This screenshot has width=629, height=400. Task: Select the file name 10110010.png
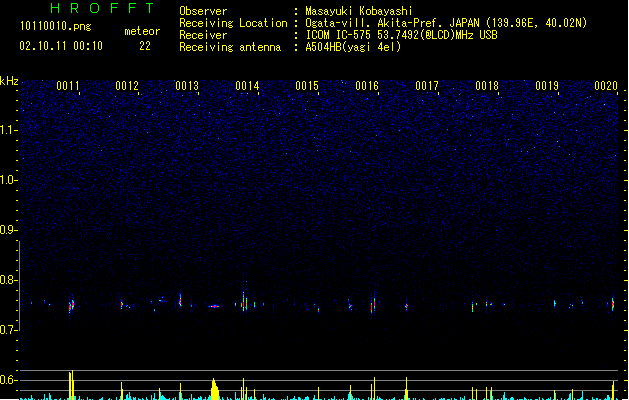click(56, 26)
